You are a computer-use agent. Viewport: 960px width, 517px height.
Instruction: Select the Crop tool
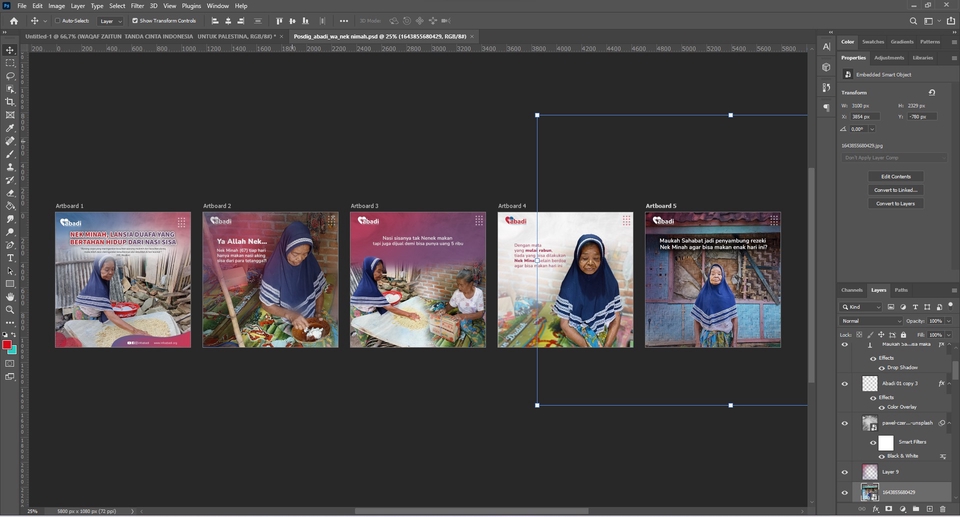click(x=10, y=102)
